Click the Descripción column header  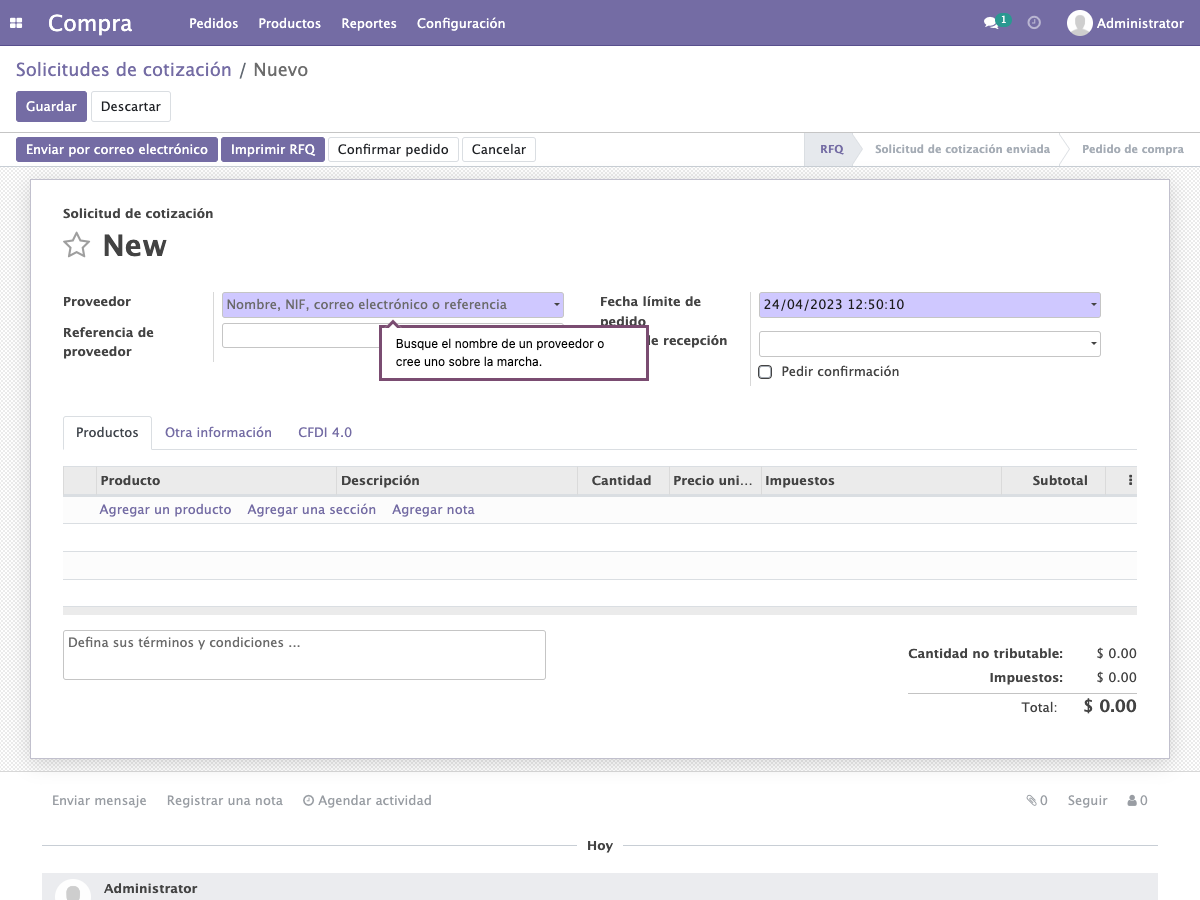[457, 480]
